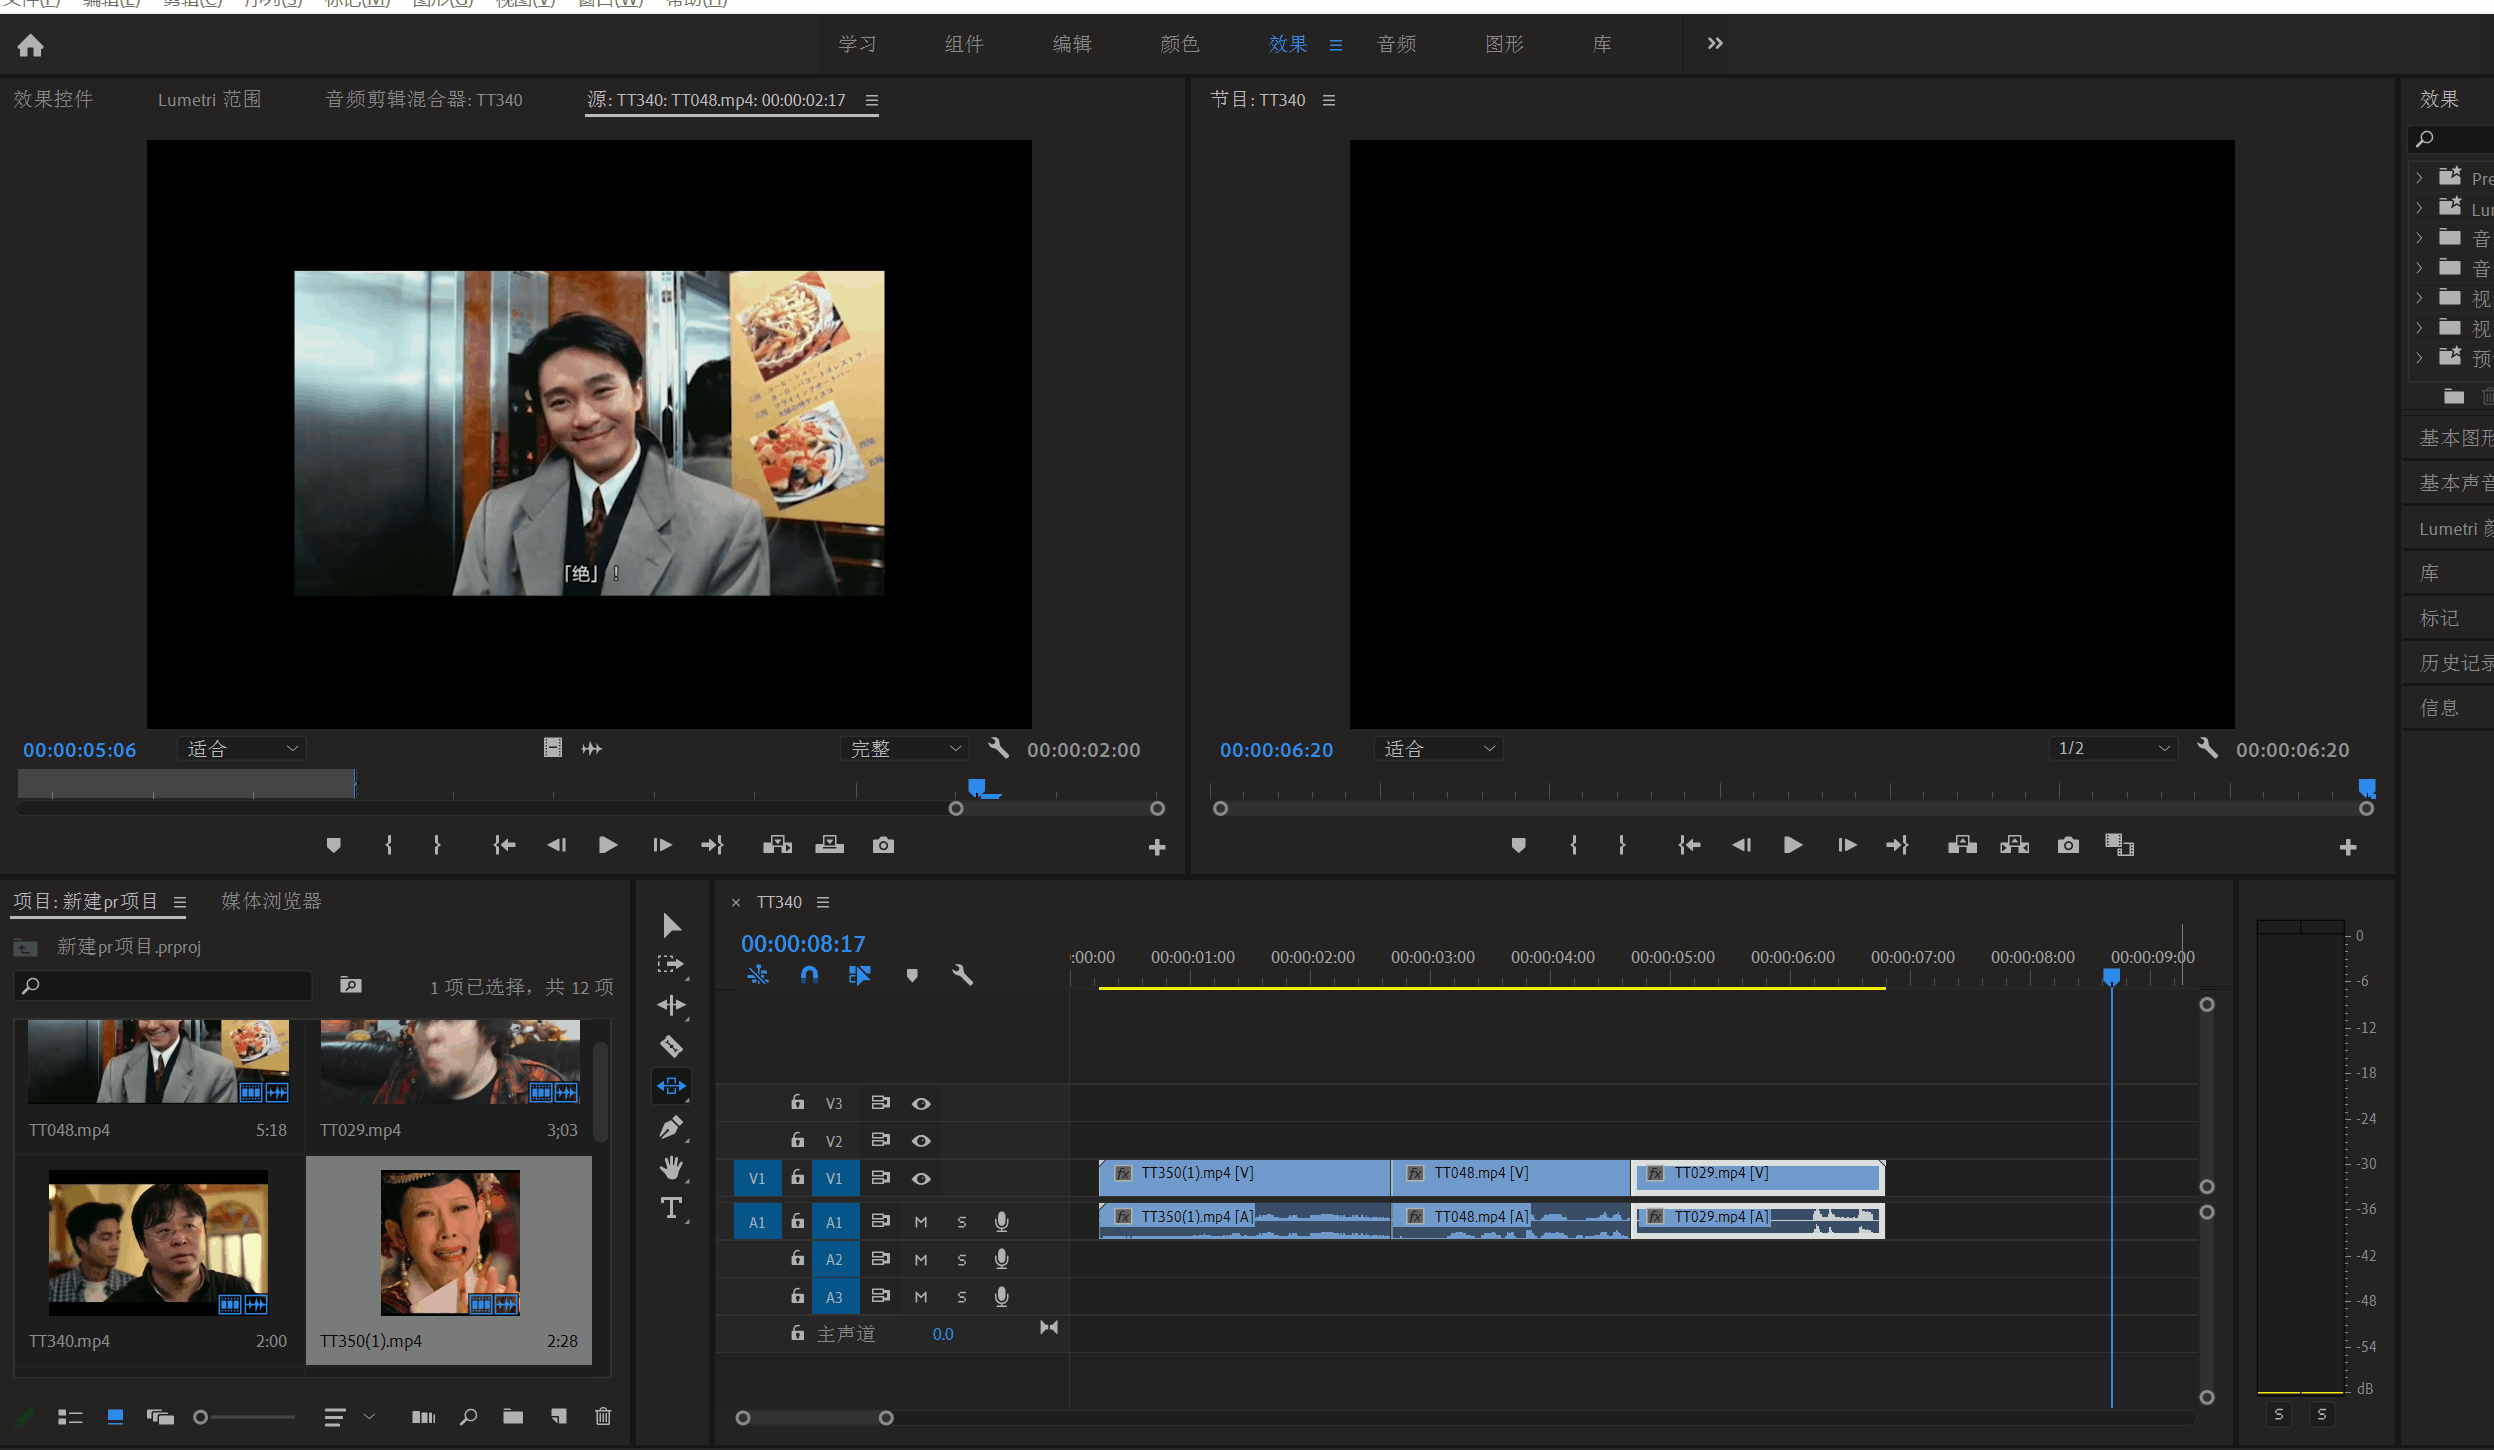
Task: Open 媒体浏览器 tab
Action: [271, 901]
